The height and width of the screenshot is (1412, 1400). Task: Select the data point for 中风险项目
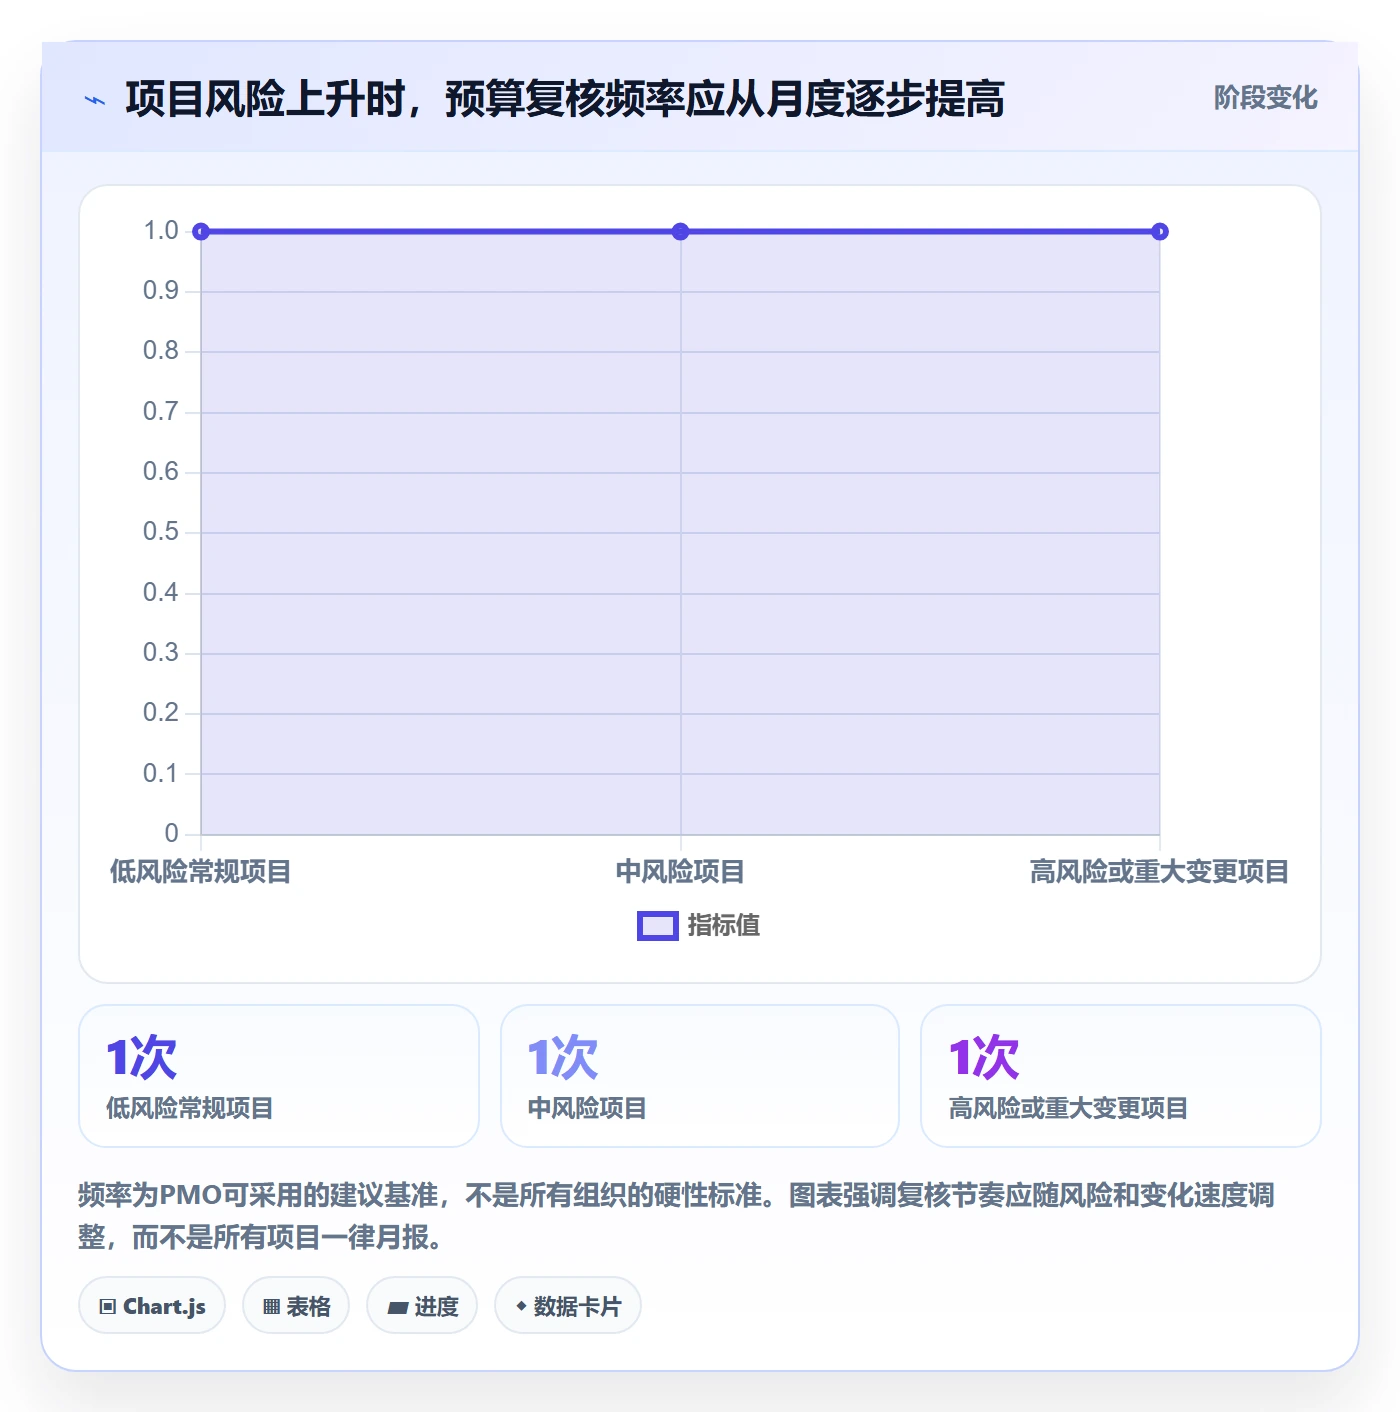point(681,232)
